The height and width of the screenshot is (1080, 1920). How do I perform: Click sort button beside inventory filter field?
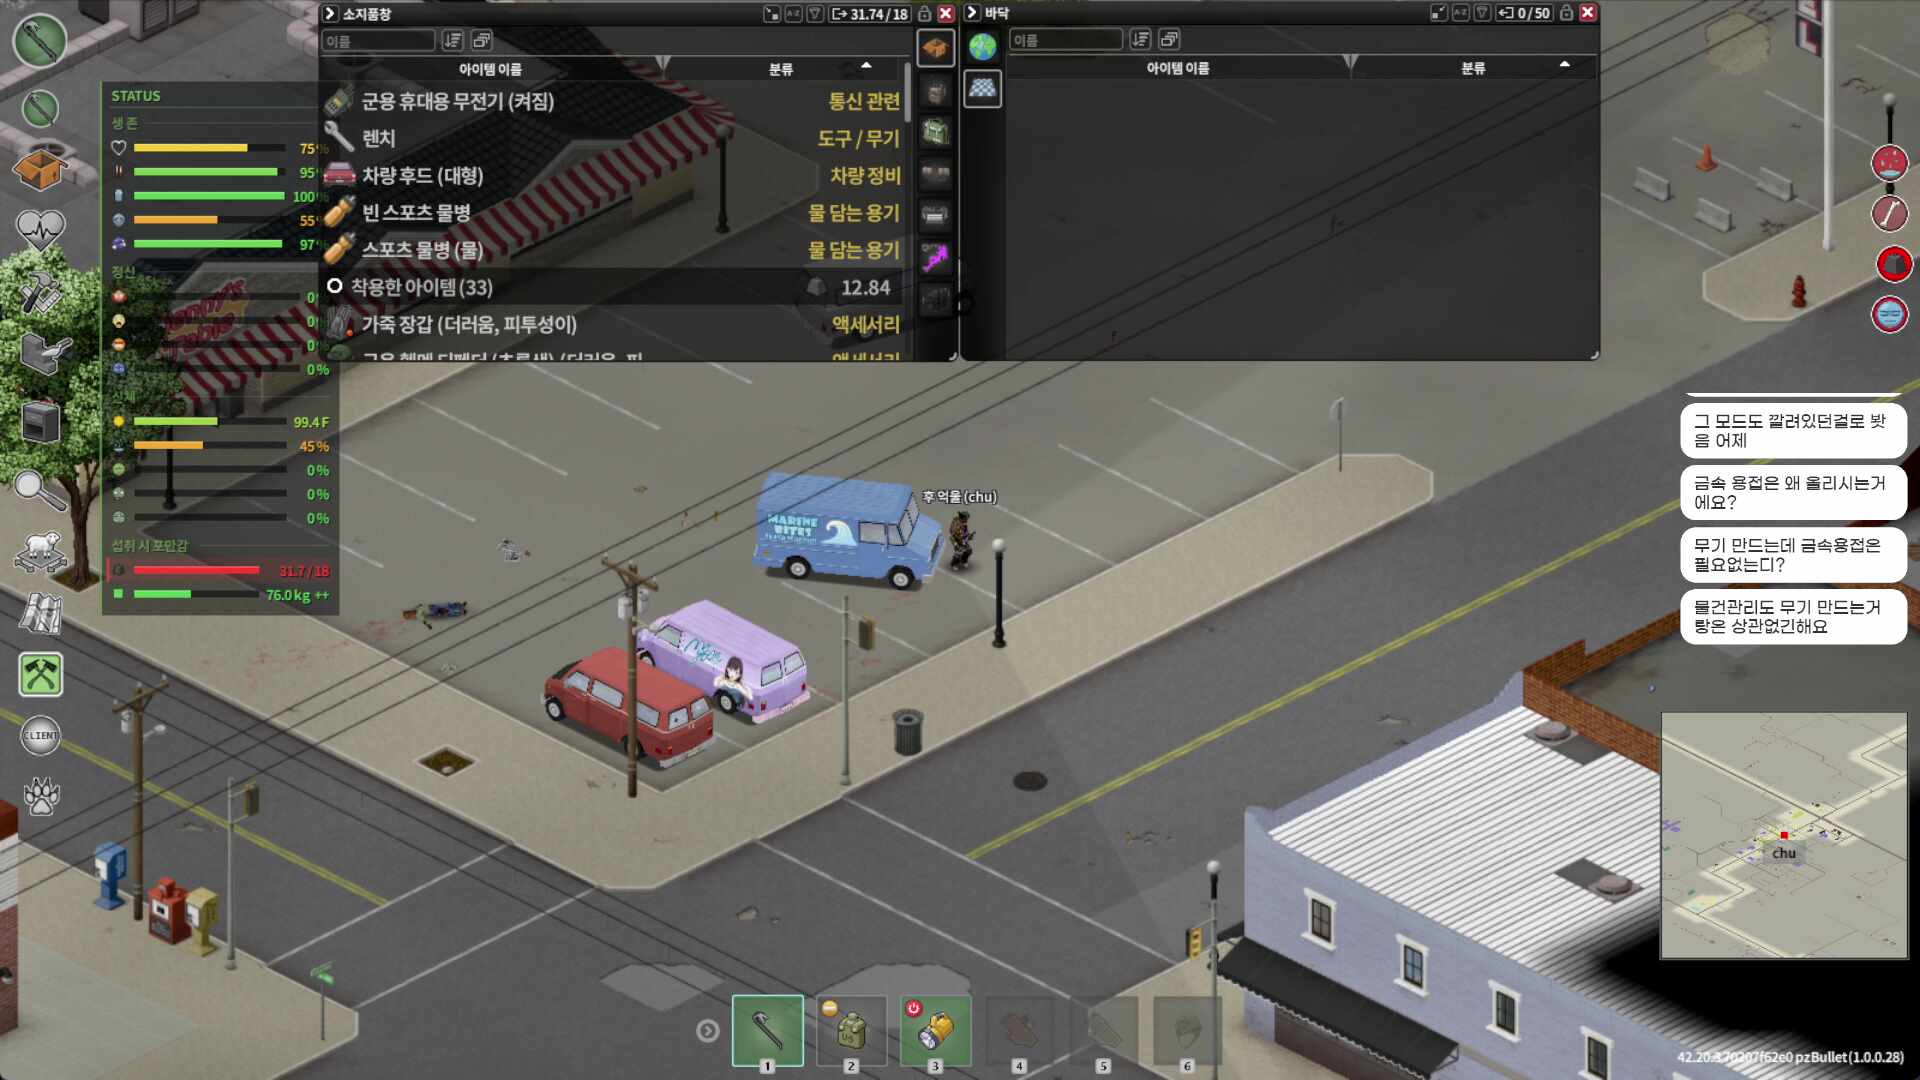click(453, 41)
